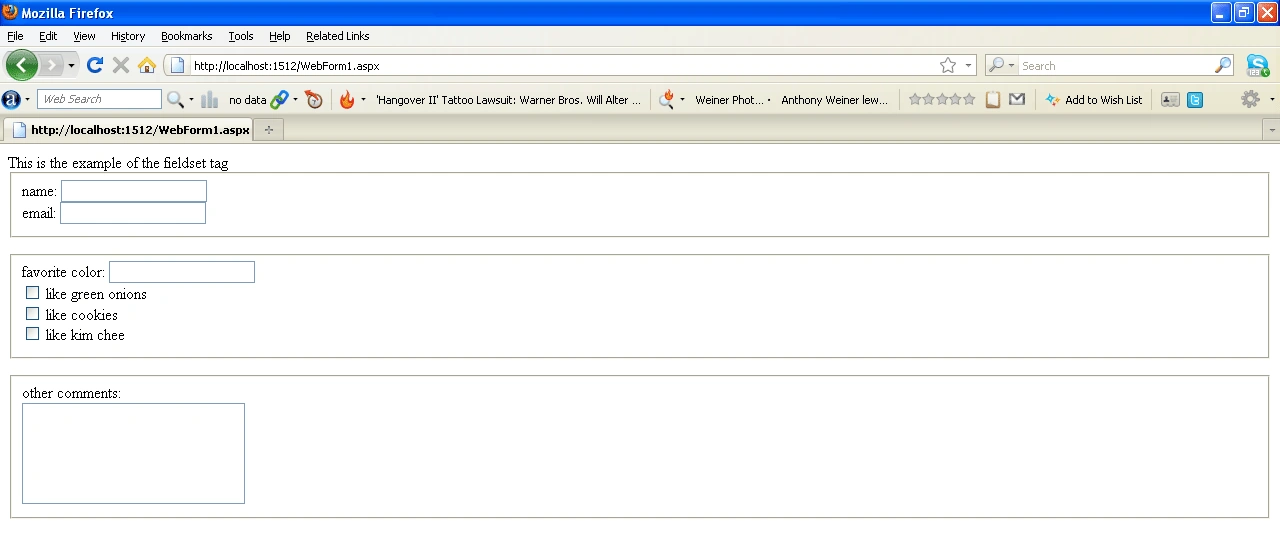1280x551 pixels.
Task: Open the View menu
Action: [84, 36]
